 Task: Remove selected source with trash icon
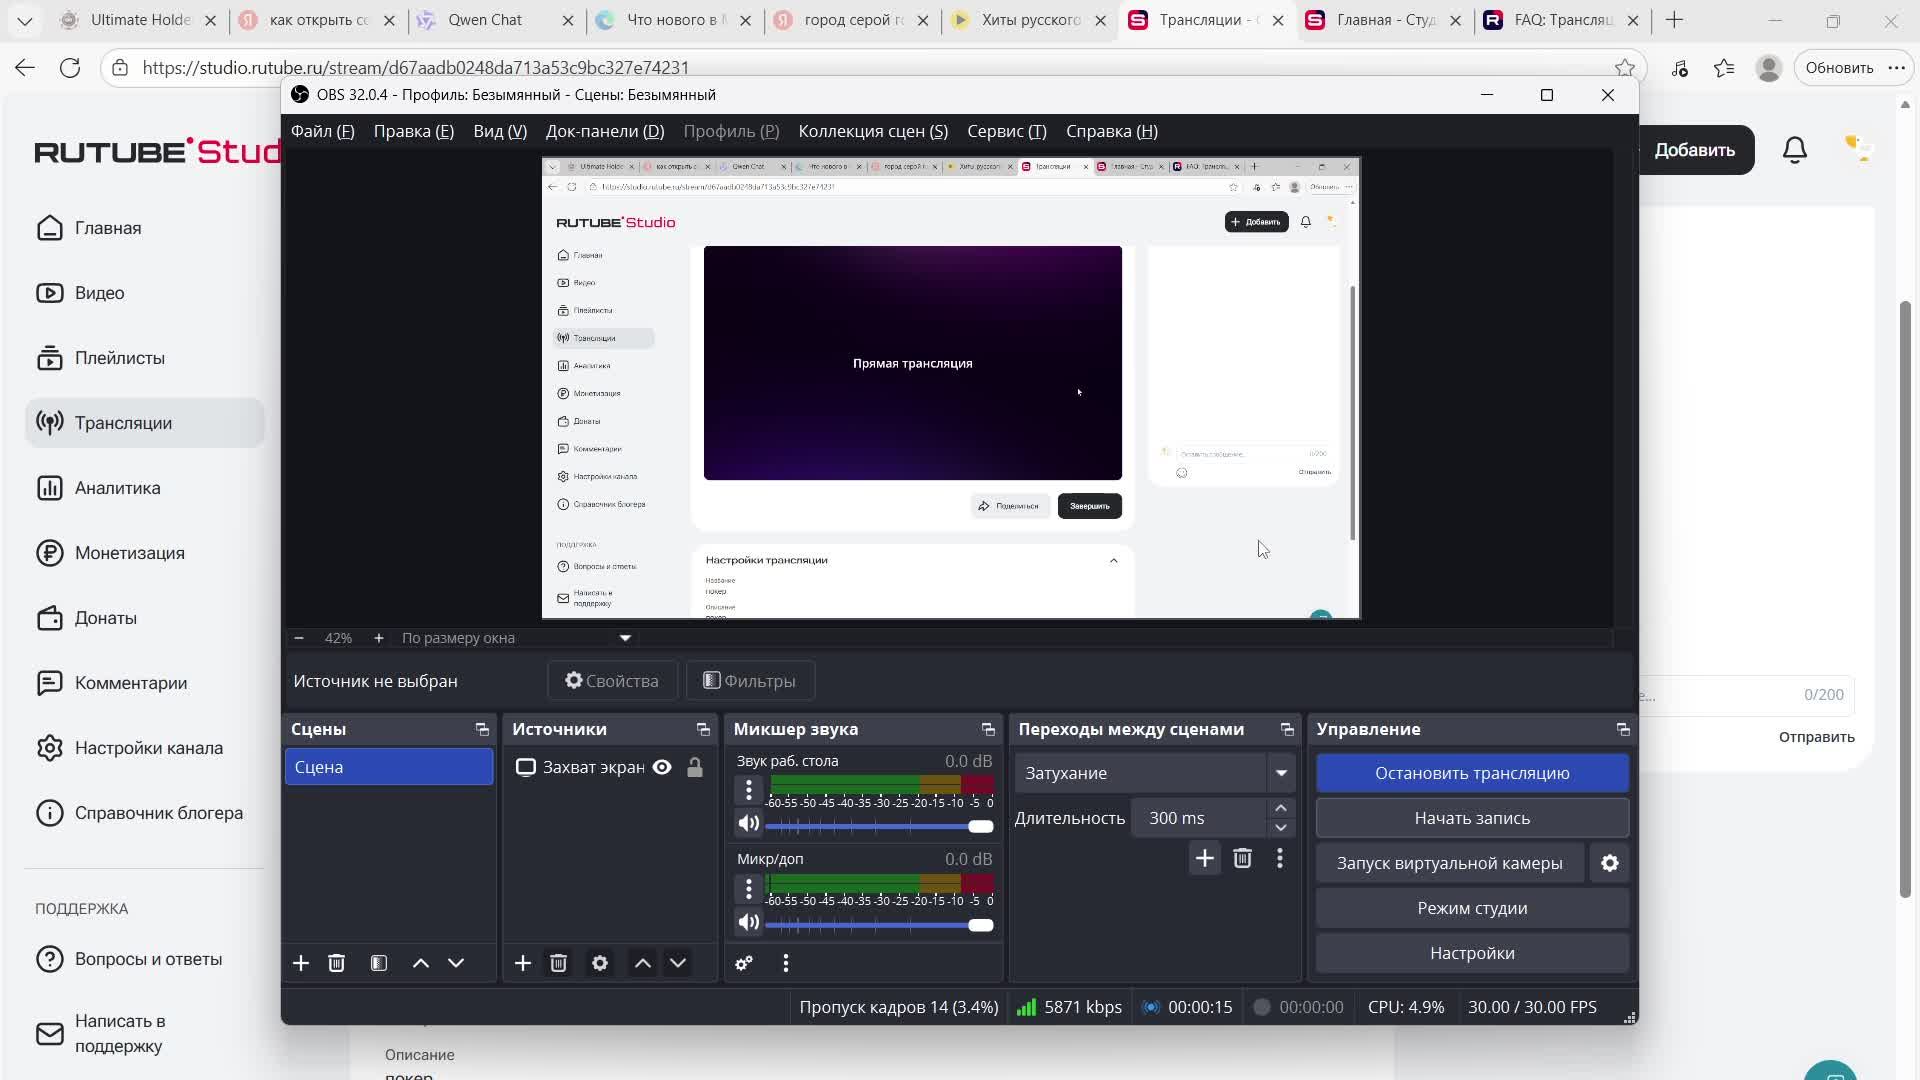[x=559, y=963]
